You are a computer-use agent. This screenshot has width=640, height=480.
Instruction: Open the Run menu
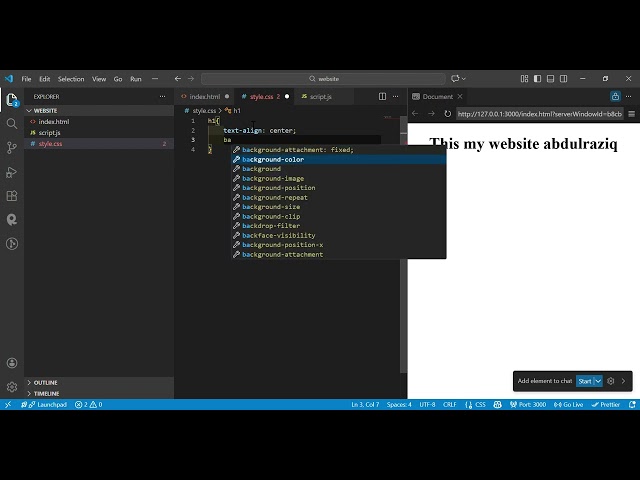[x=136, y=79]
